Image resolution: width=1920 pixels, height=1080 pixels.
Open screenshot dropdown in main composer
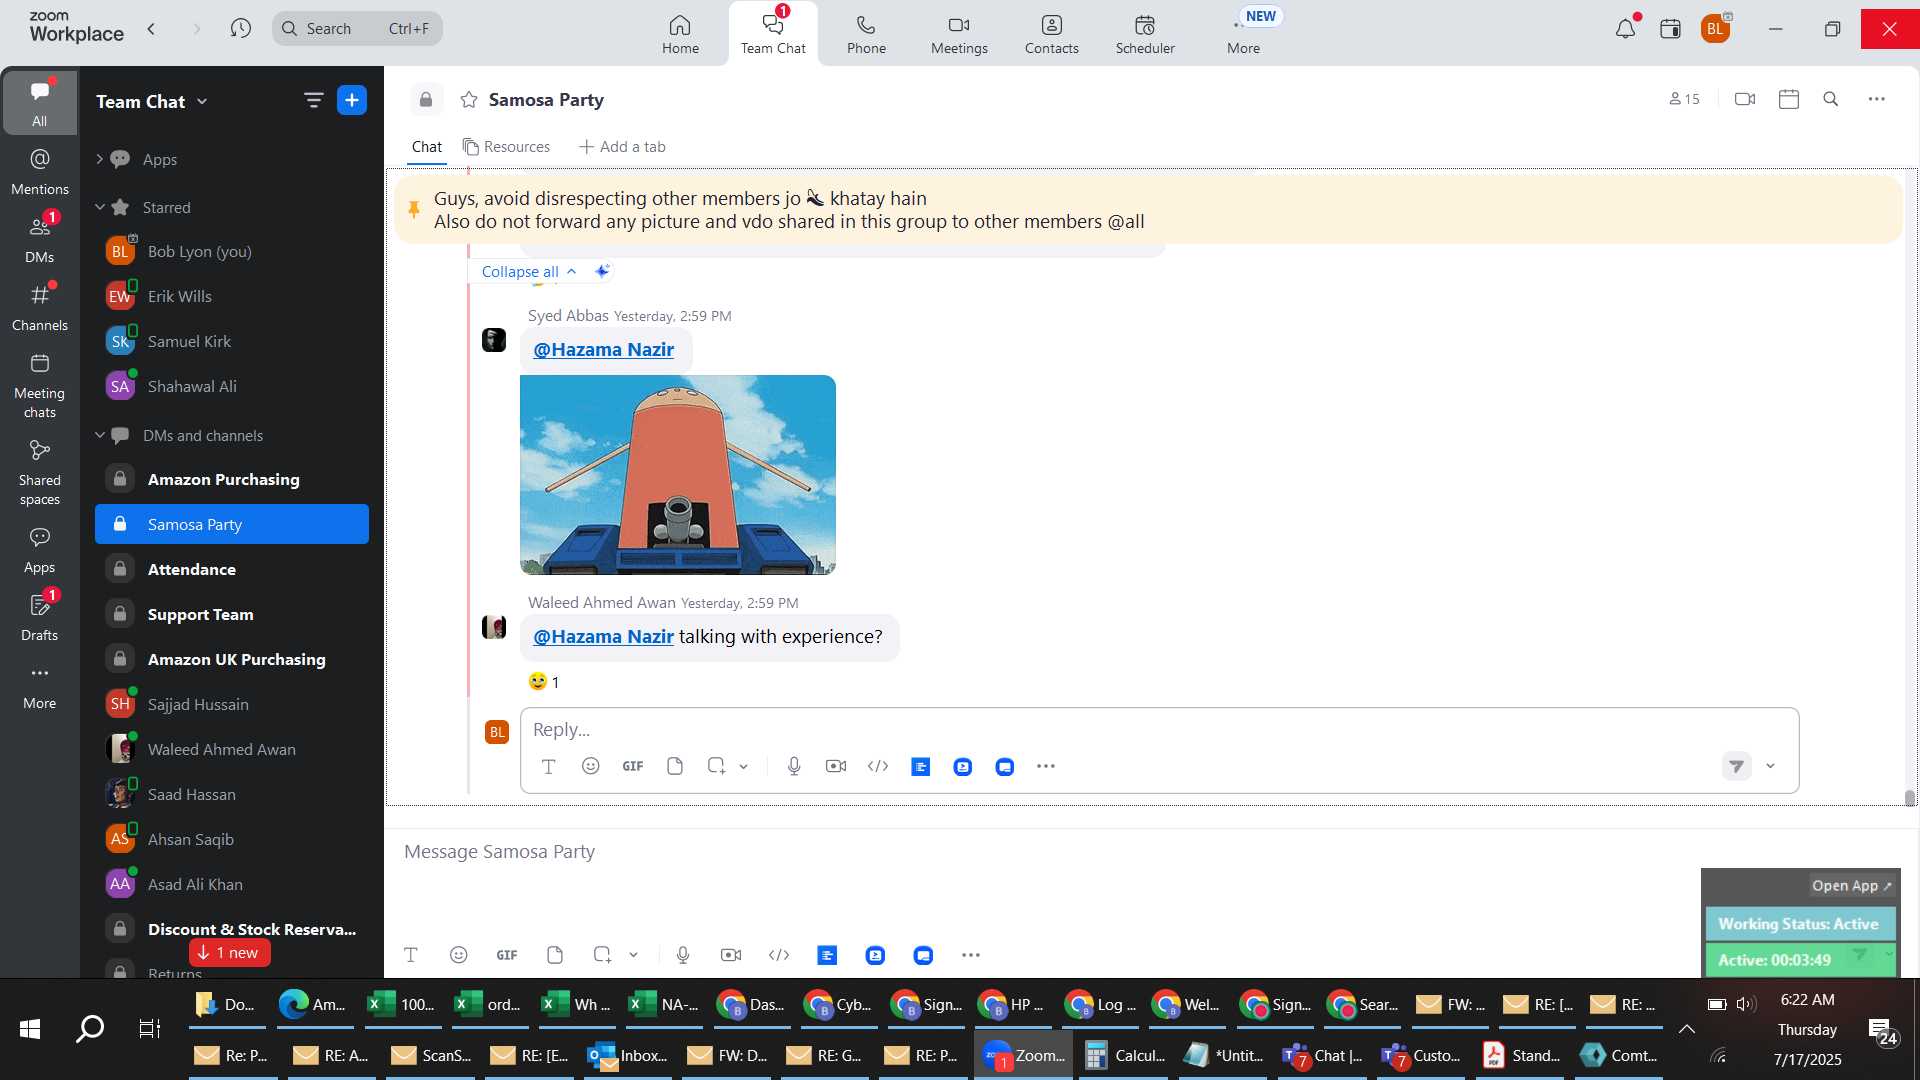633,955
